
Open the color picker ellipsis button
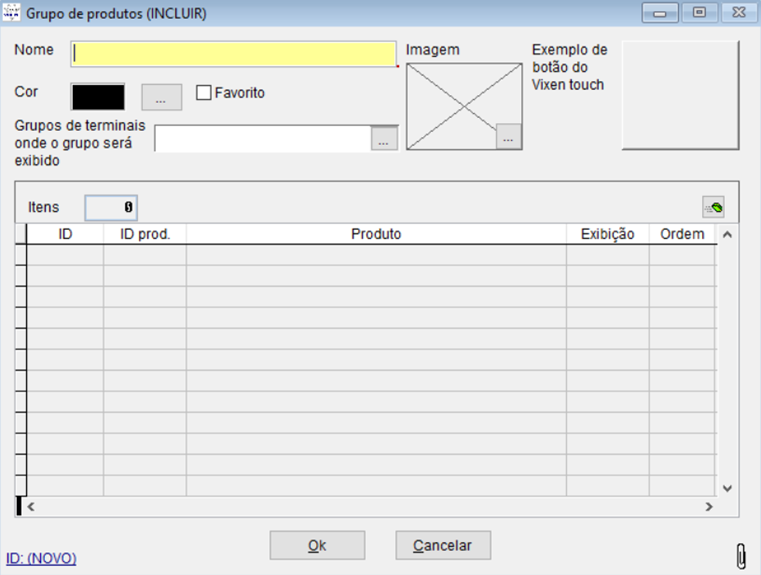[x=161, y=97]
